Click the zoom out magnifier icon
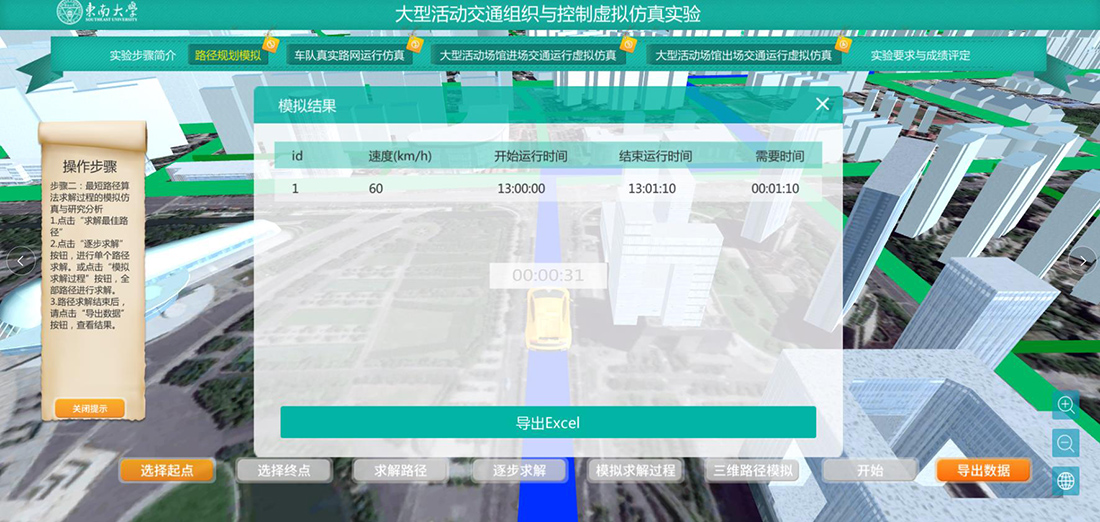This screenshot has height=522, width=1100. 1066,443
